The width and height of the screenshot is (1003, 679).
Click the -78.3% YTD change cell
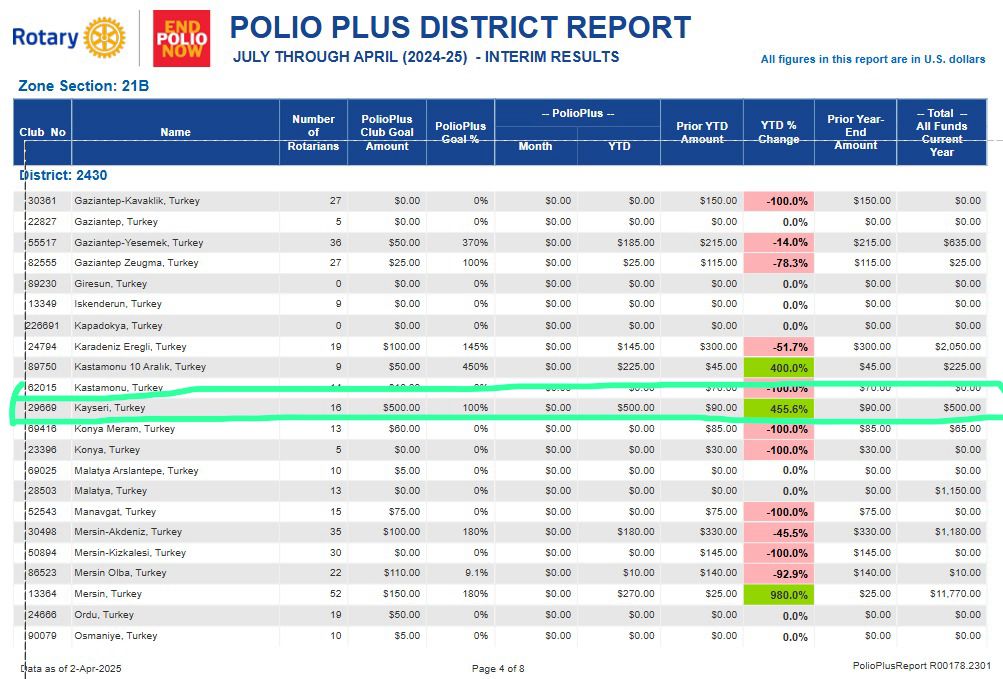[778, 263]
